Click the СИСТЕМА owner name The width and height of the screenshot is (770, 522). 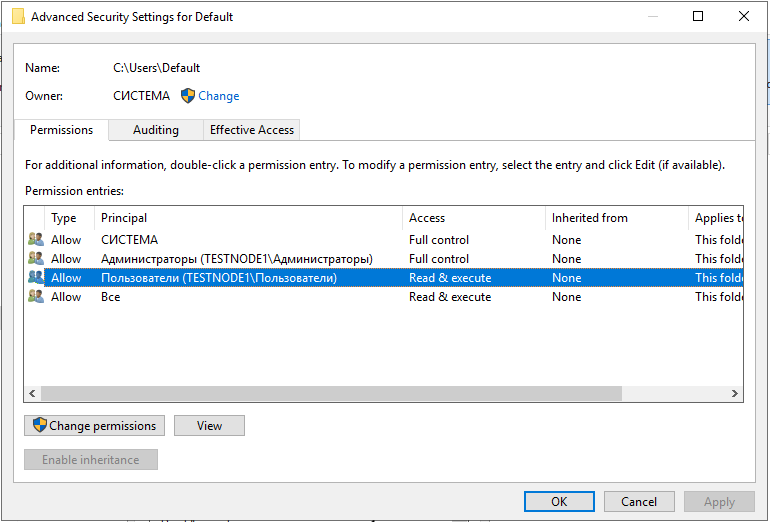click(x=141, y=96)
